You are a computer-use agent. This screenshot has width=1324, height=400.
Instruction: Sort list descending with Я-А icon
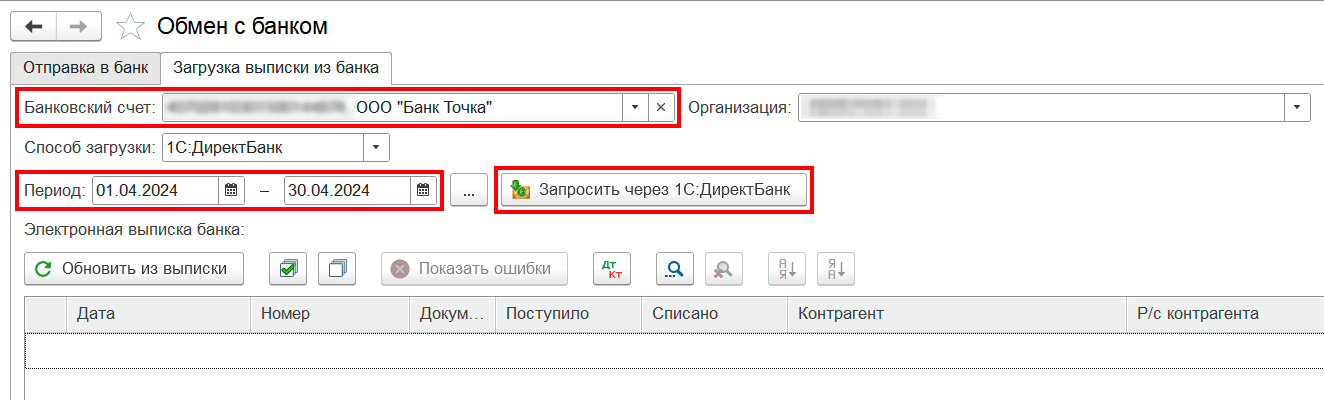pyautogui.click(x=835, y=268)
